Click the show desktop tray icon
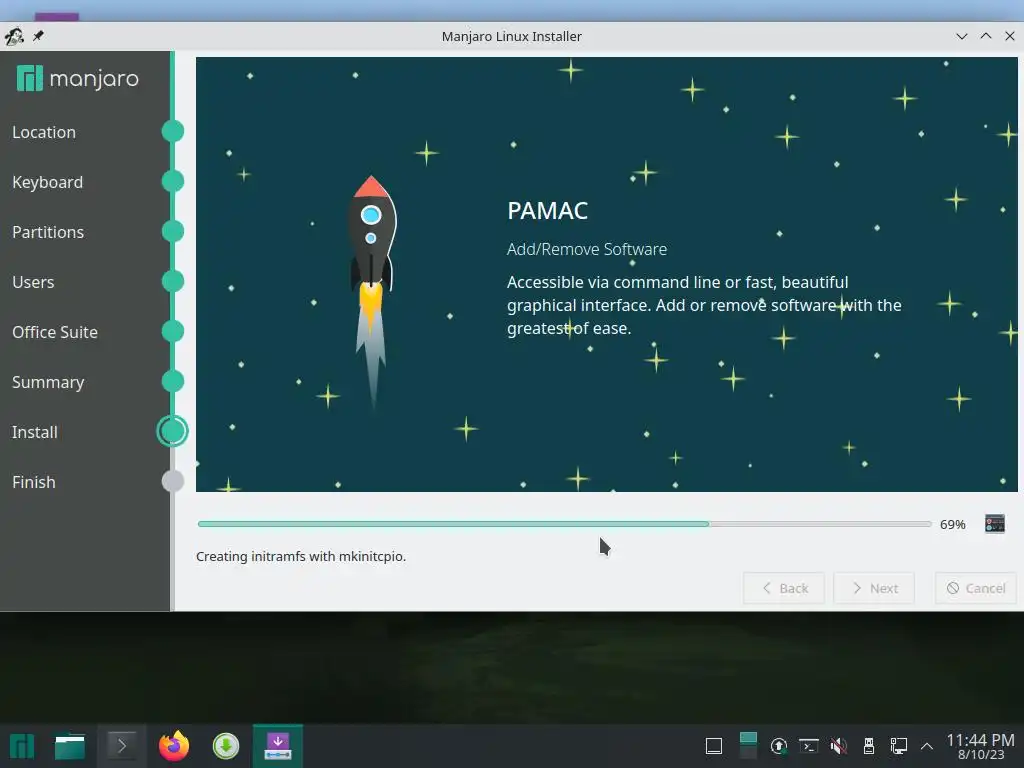Image resolution: width=1024 pixels, height=768 pixels. click(714, 746)
